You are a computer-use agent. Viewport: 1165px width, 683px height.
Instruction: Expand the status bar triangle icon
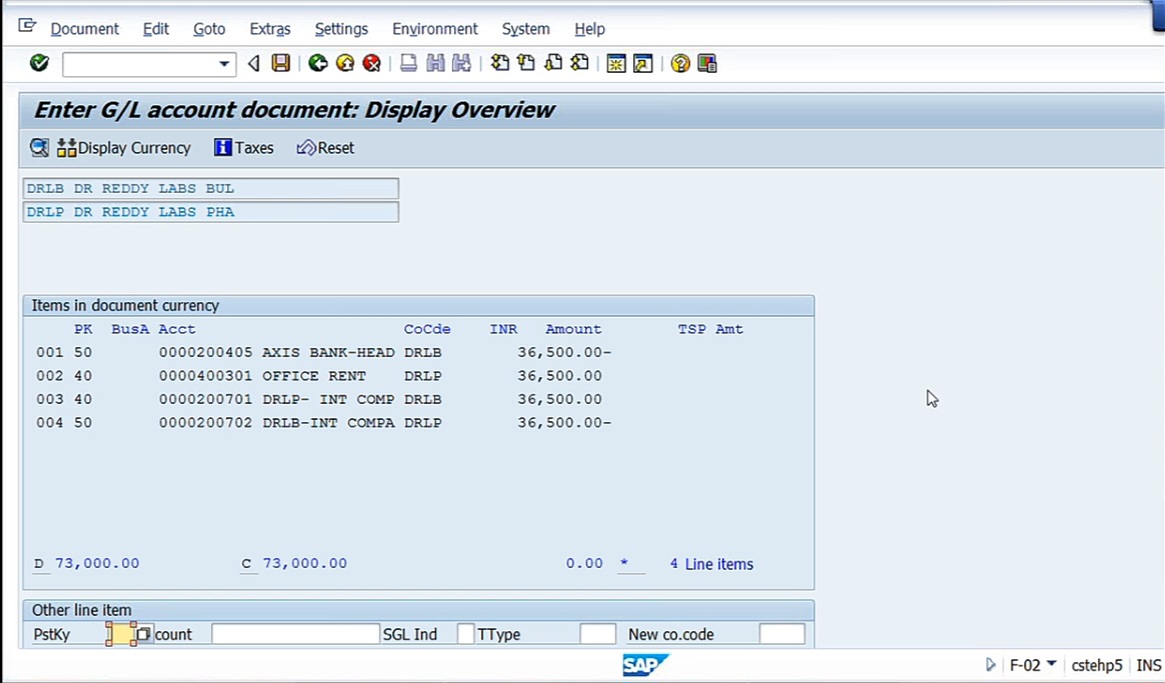point(990,664)
